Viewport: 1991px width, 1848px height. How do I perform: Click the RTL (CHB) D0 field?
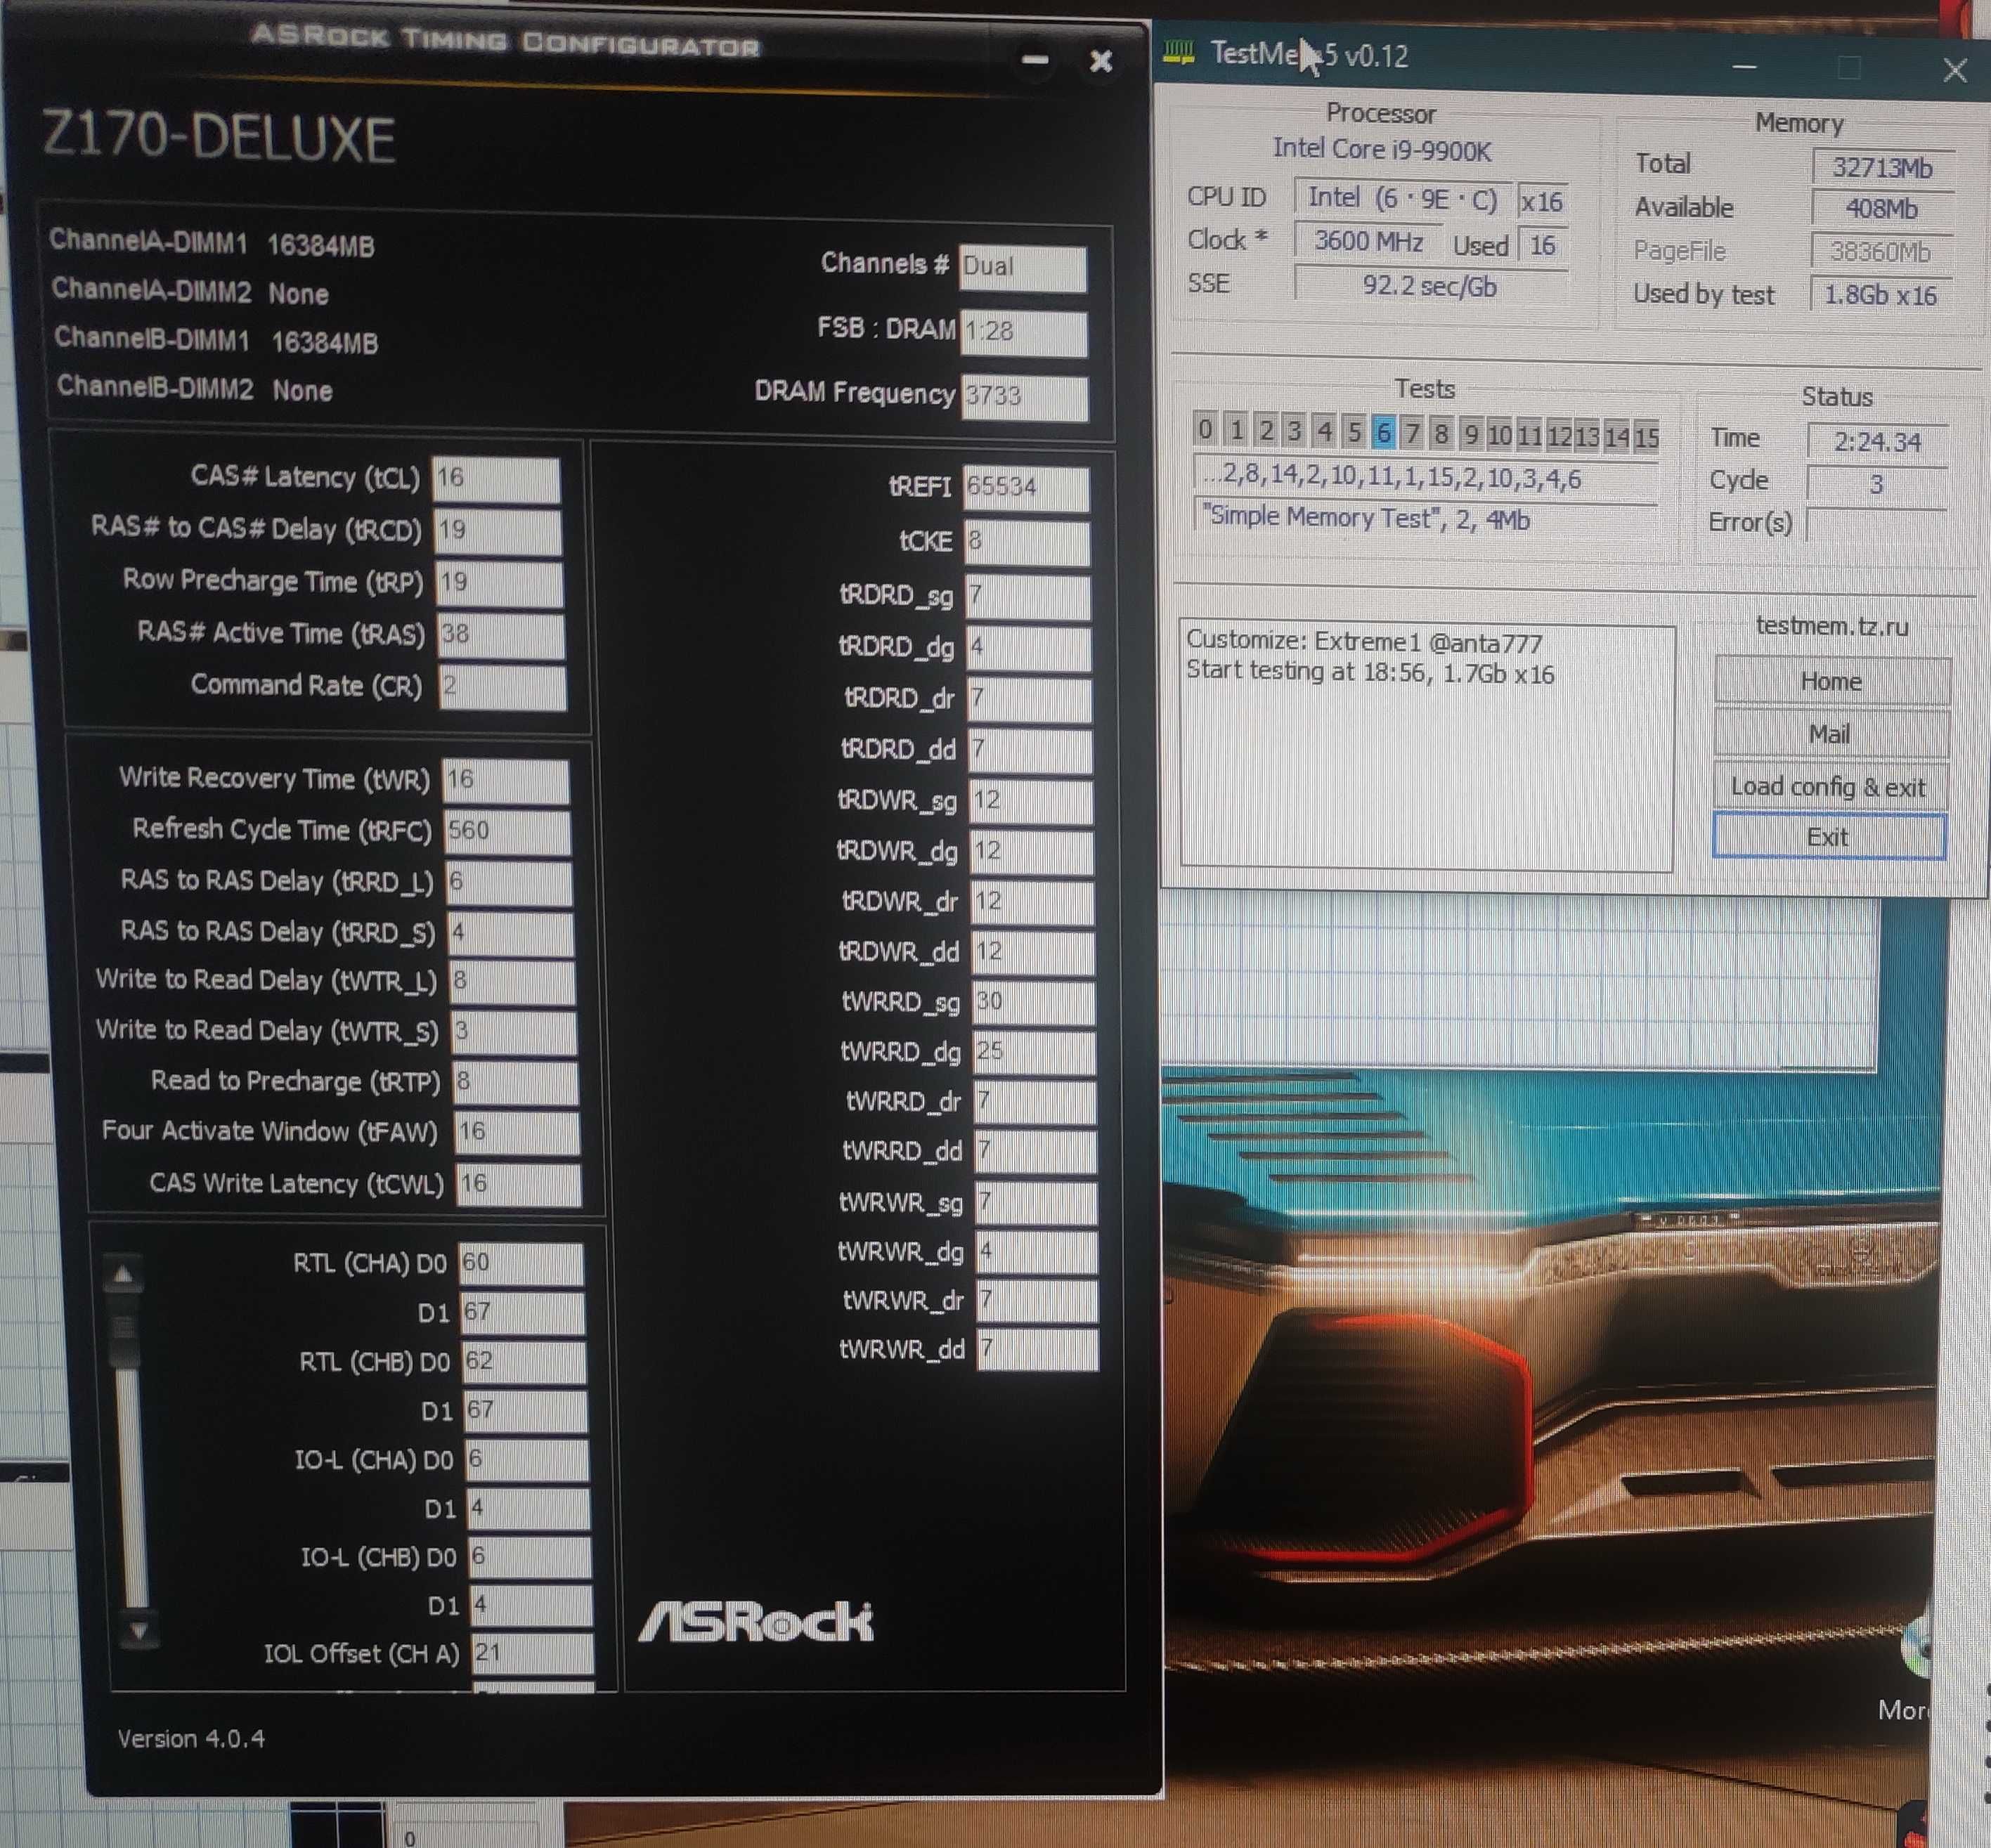[524, 1363]
